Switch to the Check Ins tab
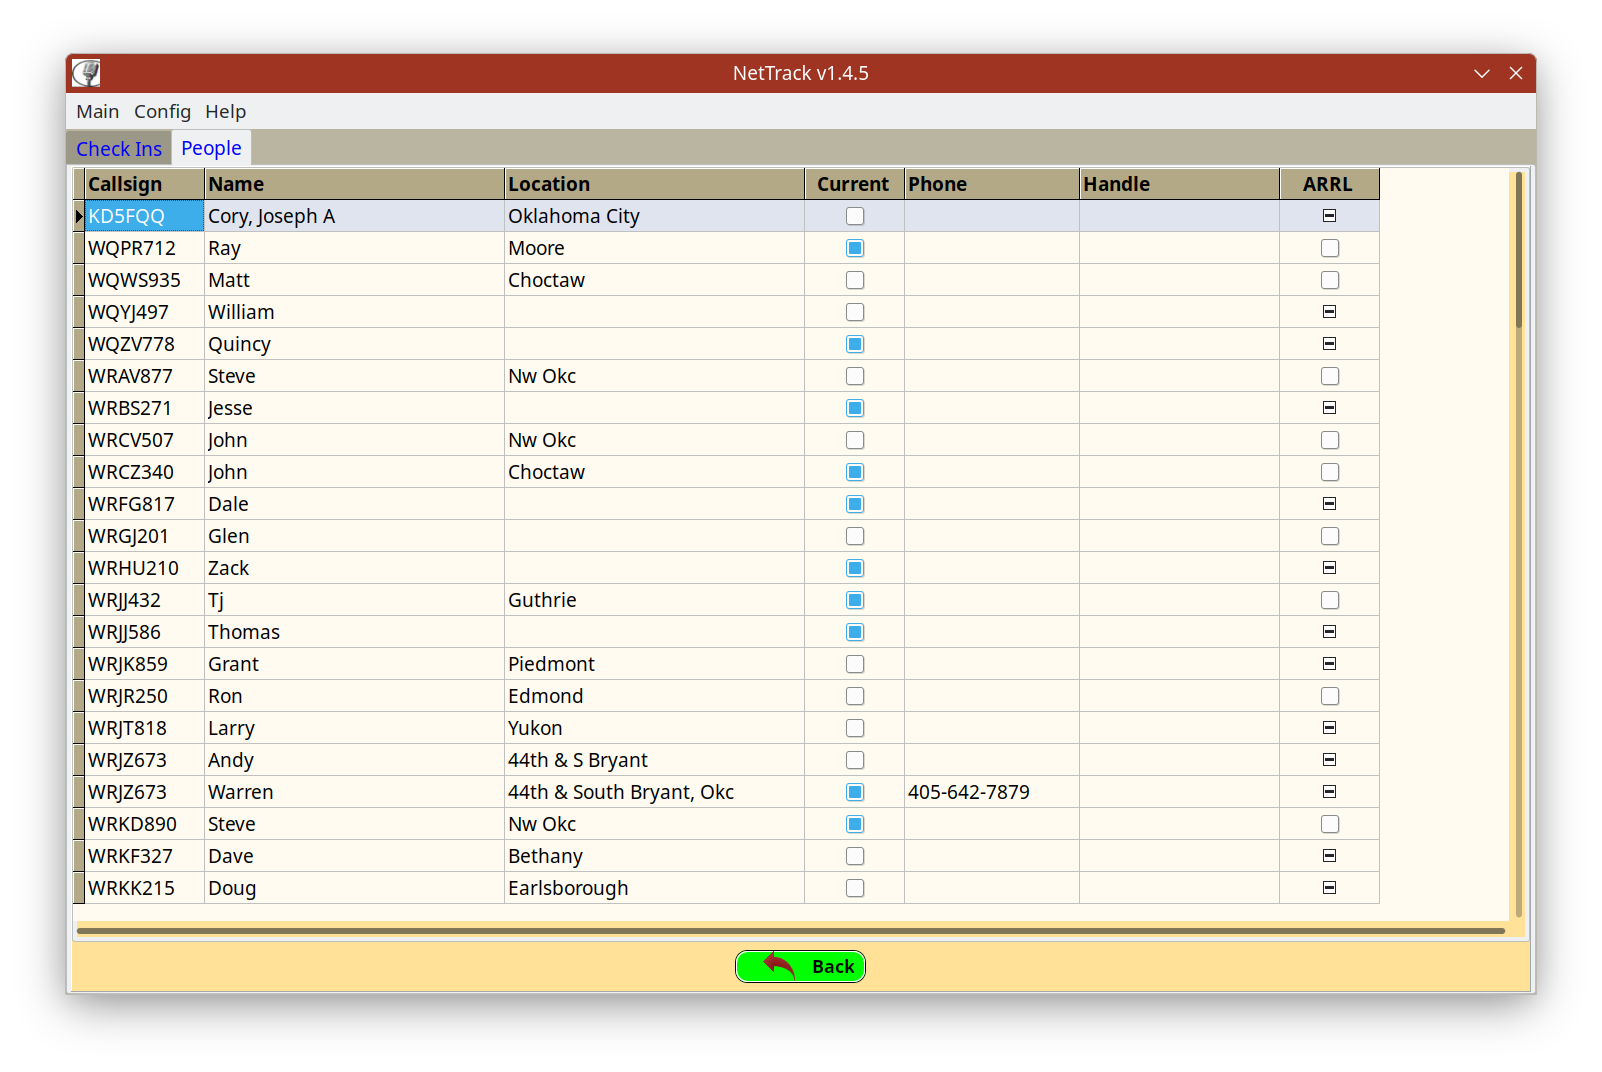 click(119, 149)
